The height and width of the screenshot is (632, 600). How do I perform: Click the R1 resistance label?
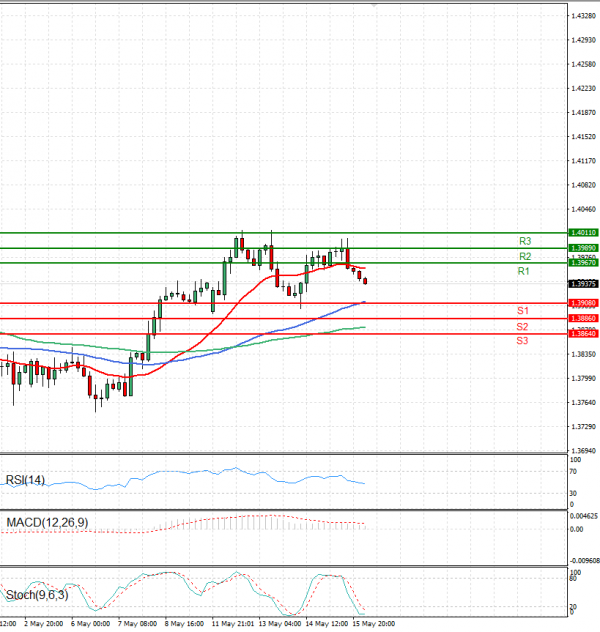(524, 271)
